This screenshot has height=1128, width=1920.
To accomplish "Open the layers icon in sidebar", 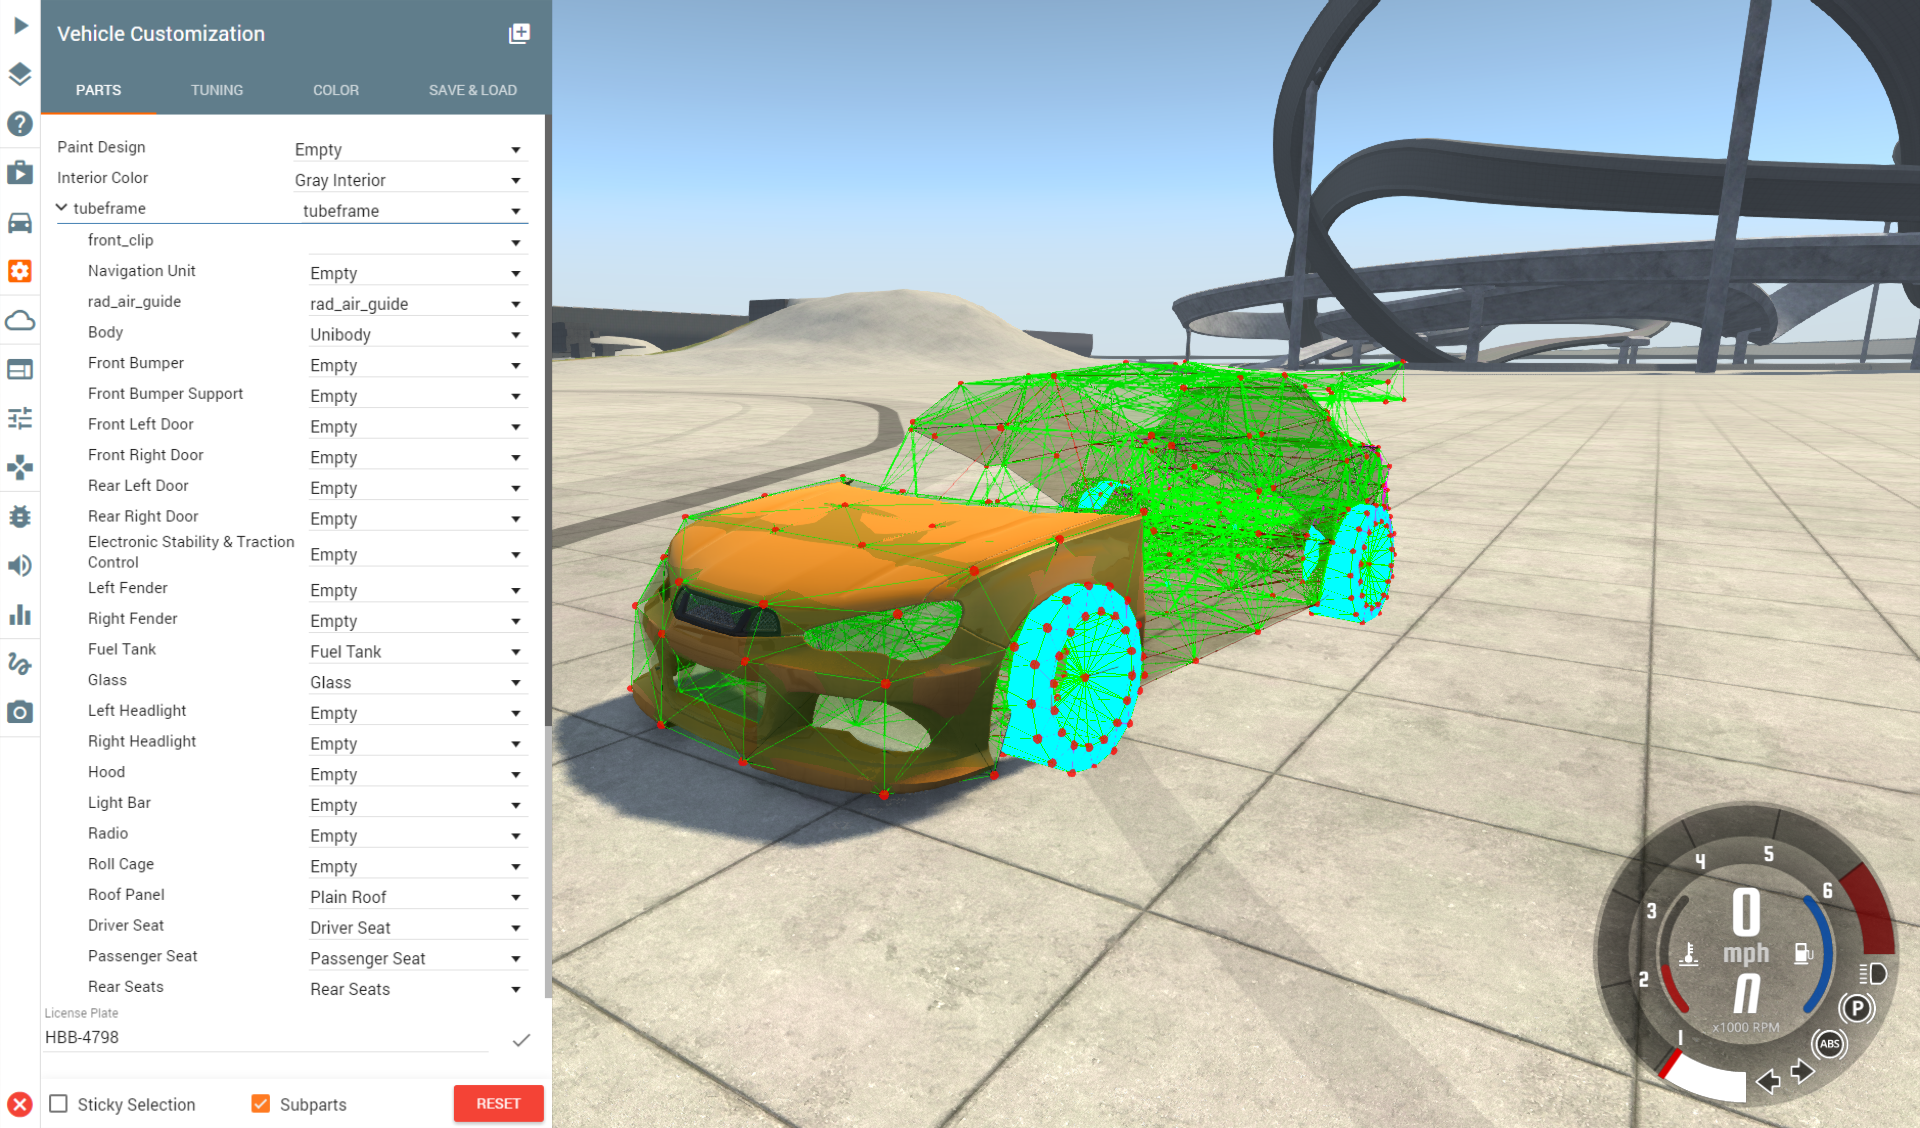I will 20,74.
